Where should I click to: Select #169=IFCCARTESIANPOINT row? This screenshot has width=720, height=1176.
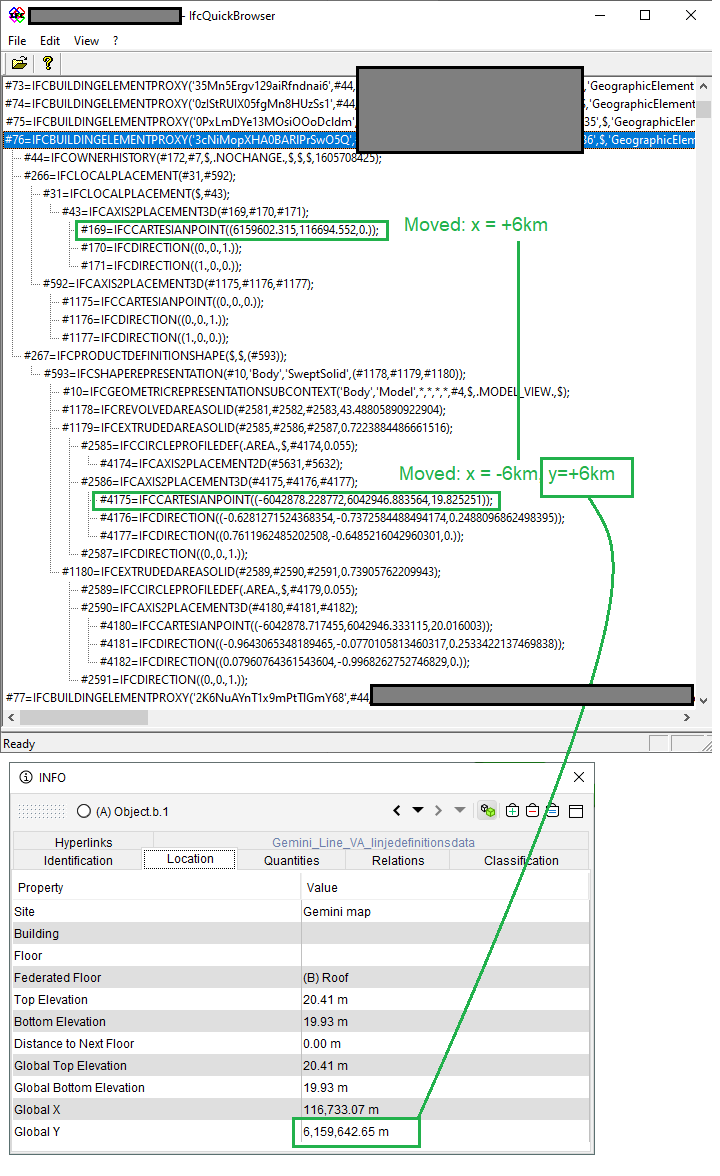pyautogui.click(x=230, y=230)
